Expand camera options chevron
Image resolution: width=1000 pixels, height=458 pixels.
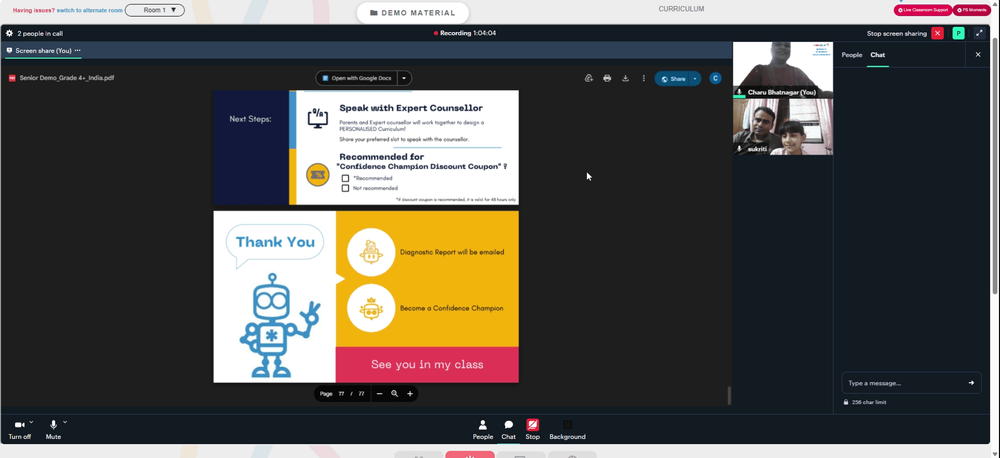(x=31, y=422)
